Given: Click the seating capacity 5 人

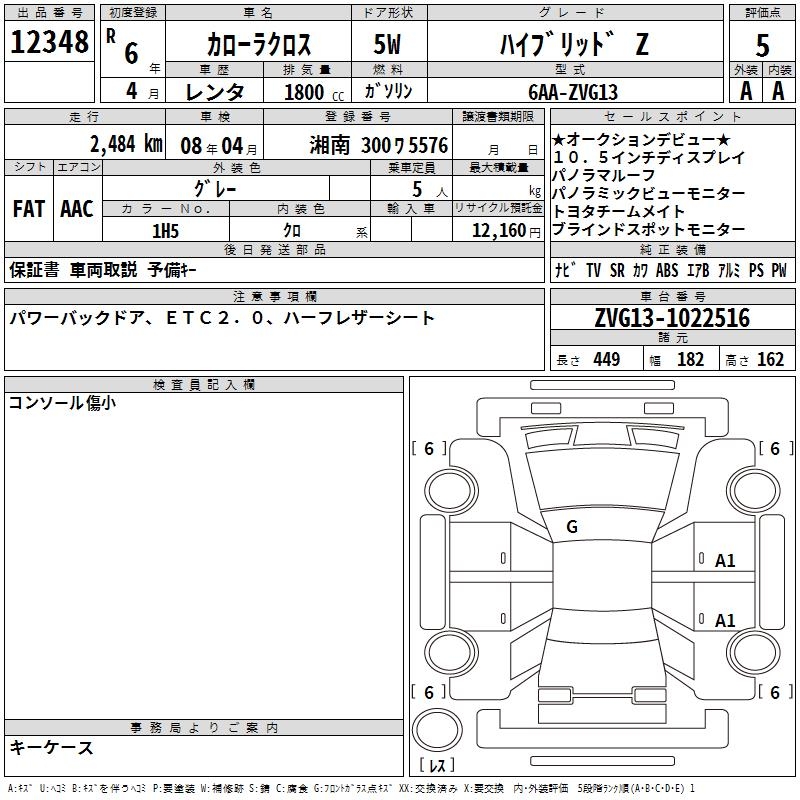Looking at the screenshot, I should (429, 189).
